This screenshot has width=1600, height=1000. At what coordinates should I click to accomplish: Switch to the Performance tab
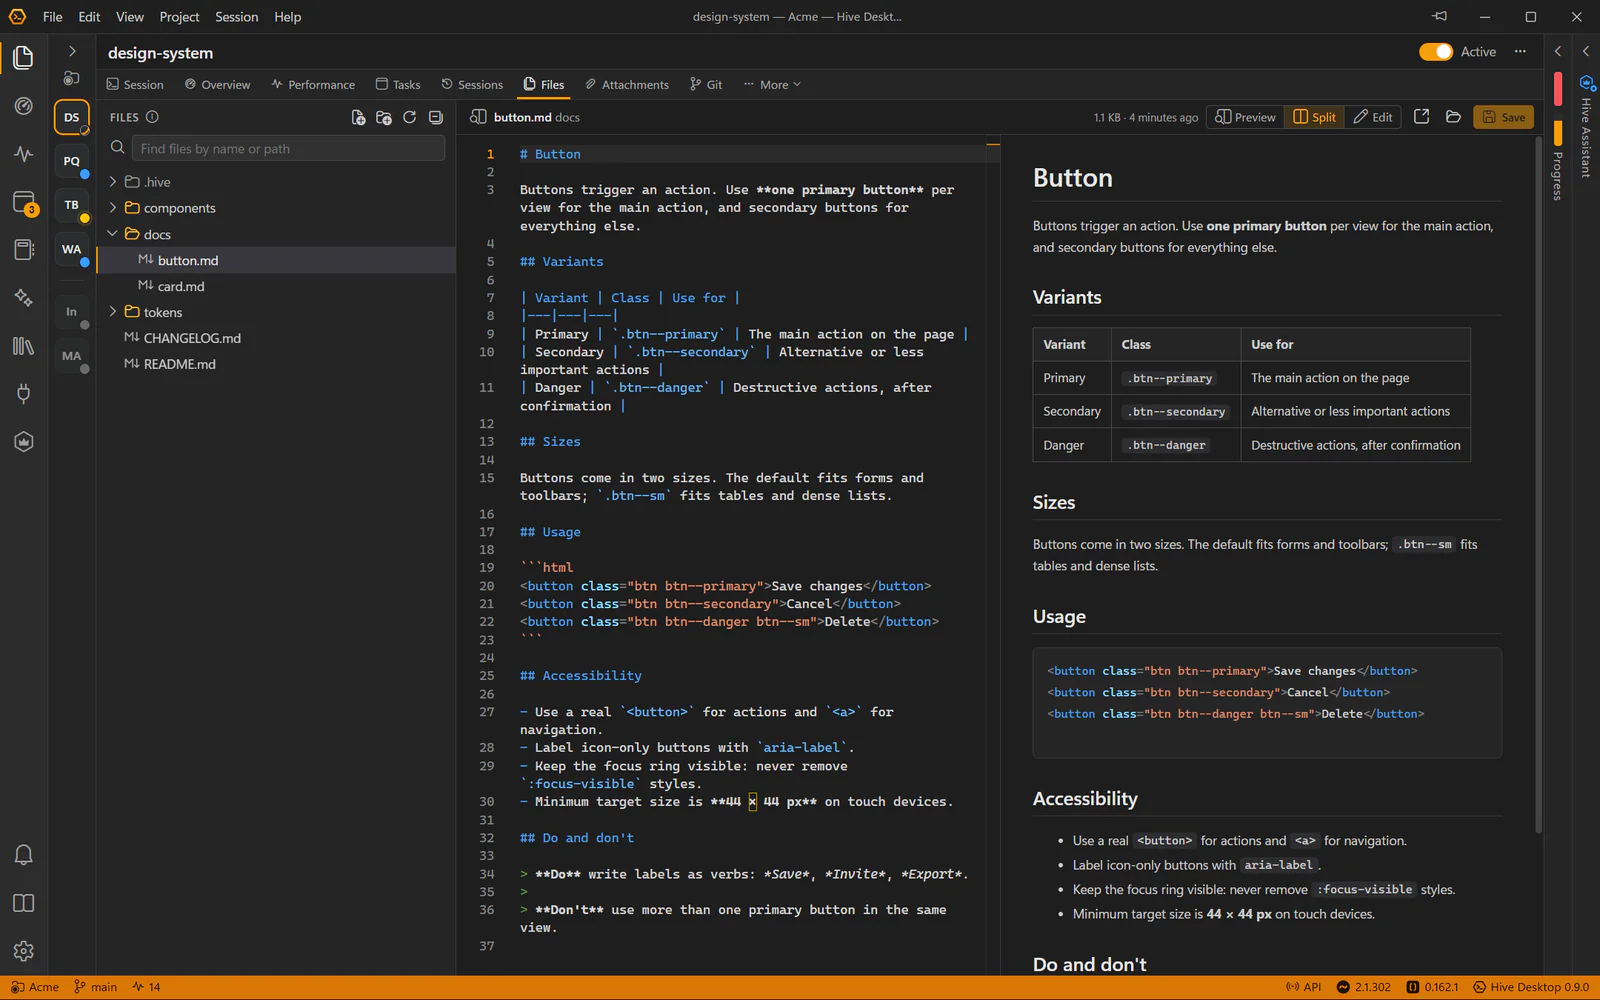pos(312,85)
